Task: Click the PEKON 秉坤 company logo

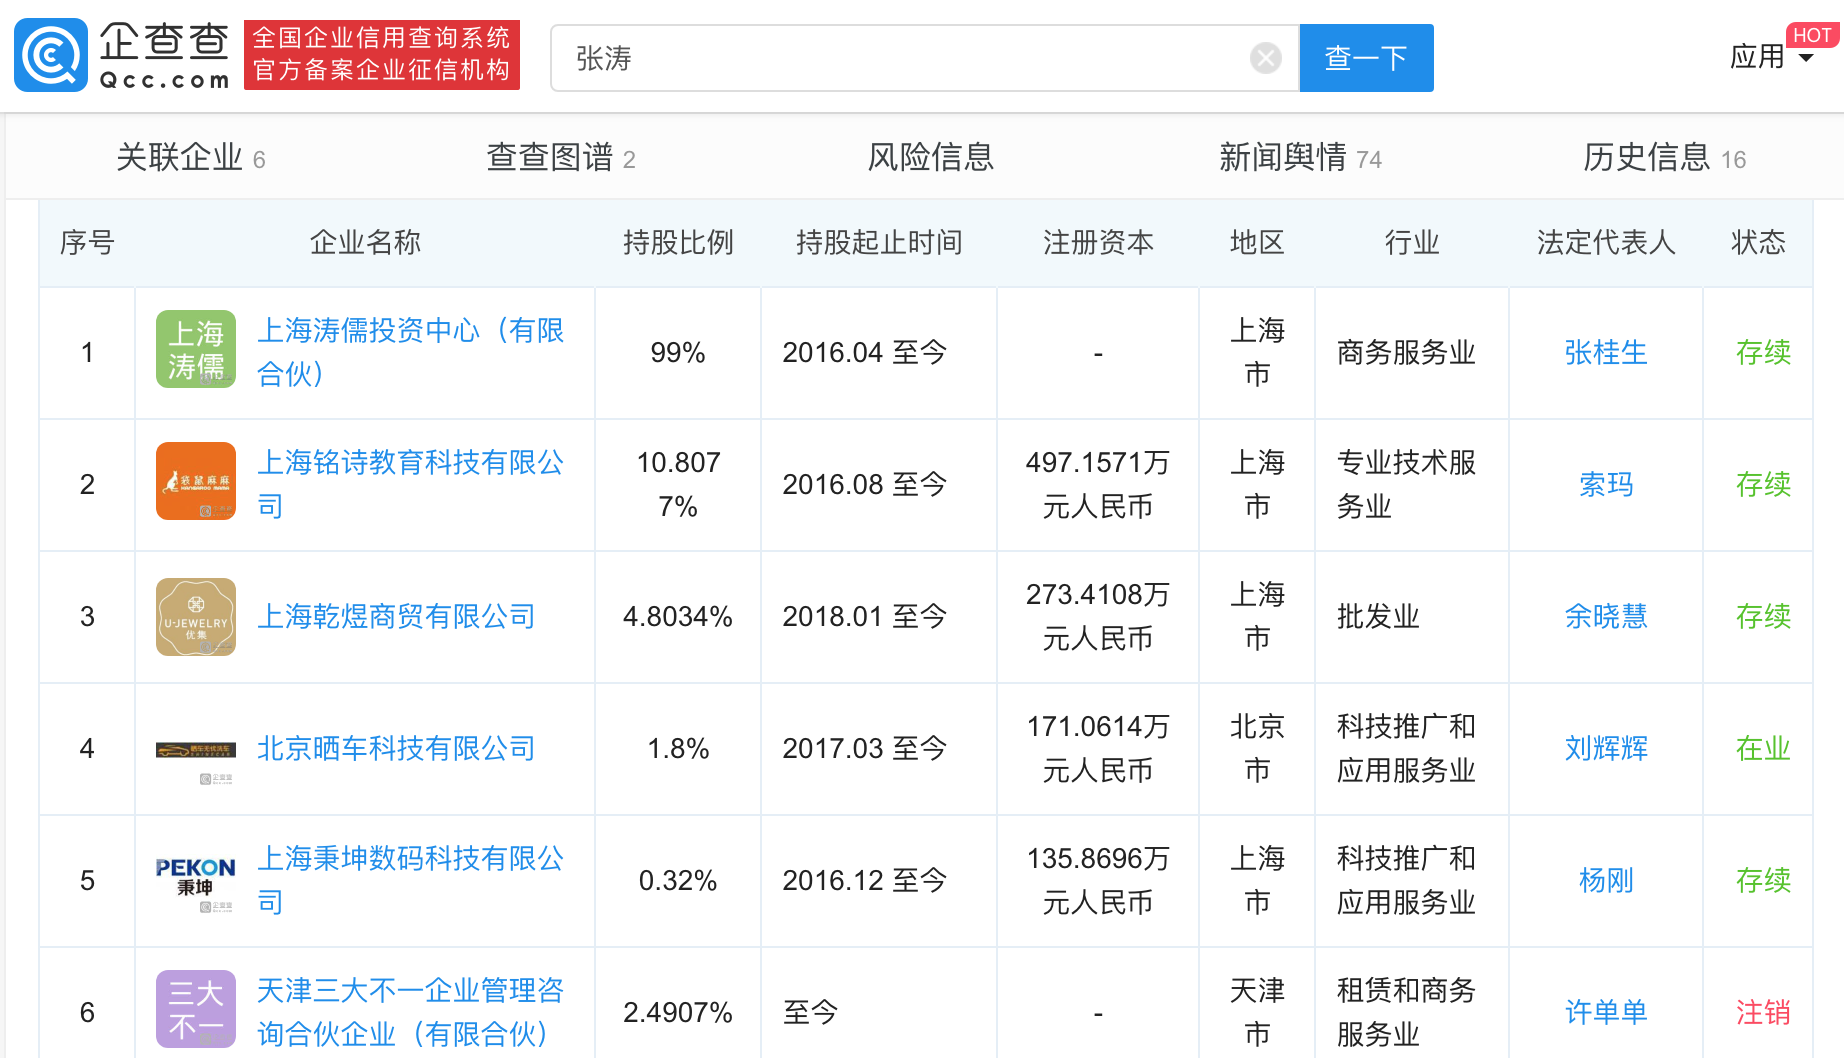Action: 196,878
